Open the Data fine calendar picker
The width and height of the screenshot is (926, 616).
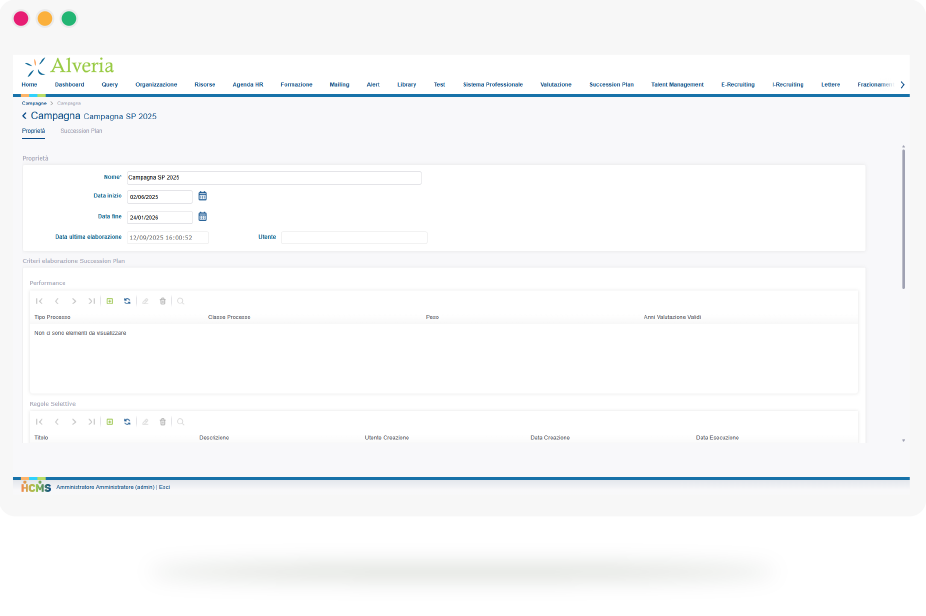coord(202,216)
